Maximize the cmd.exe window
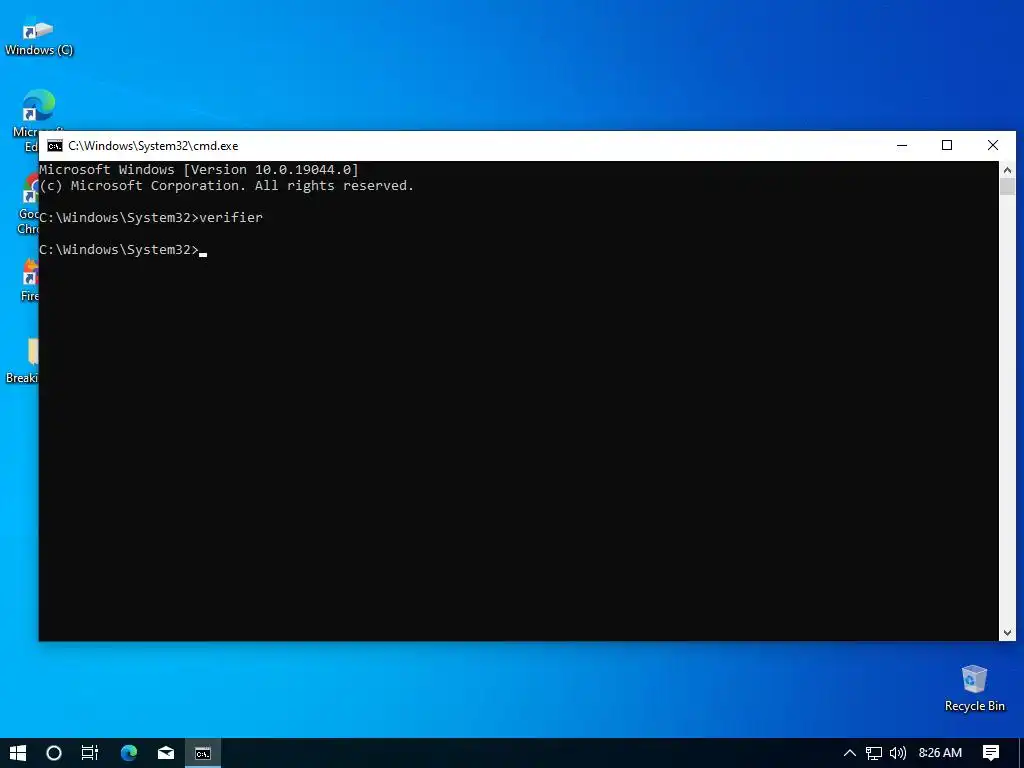1024x768 pixels. [947, 145]
